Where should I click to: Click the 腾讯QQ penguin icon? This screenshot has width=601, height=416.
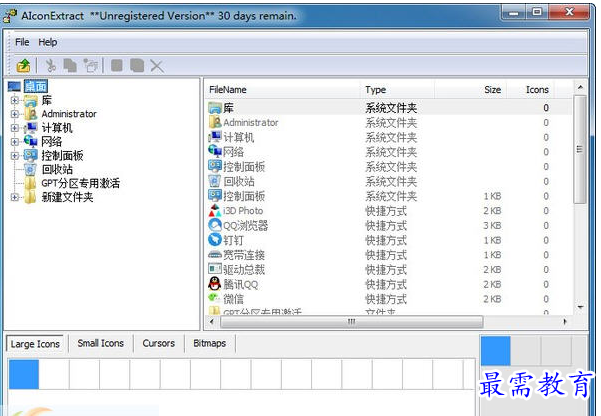[x=215, y=284]
